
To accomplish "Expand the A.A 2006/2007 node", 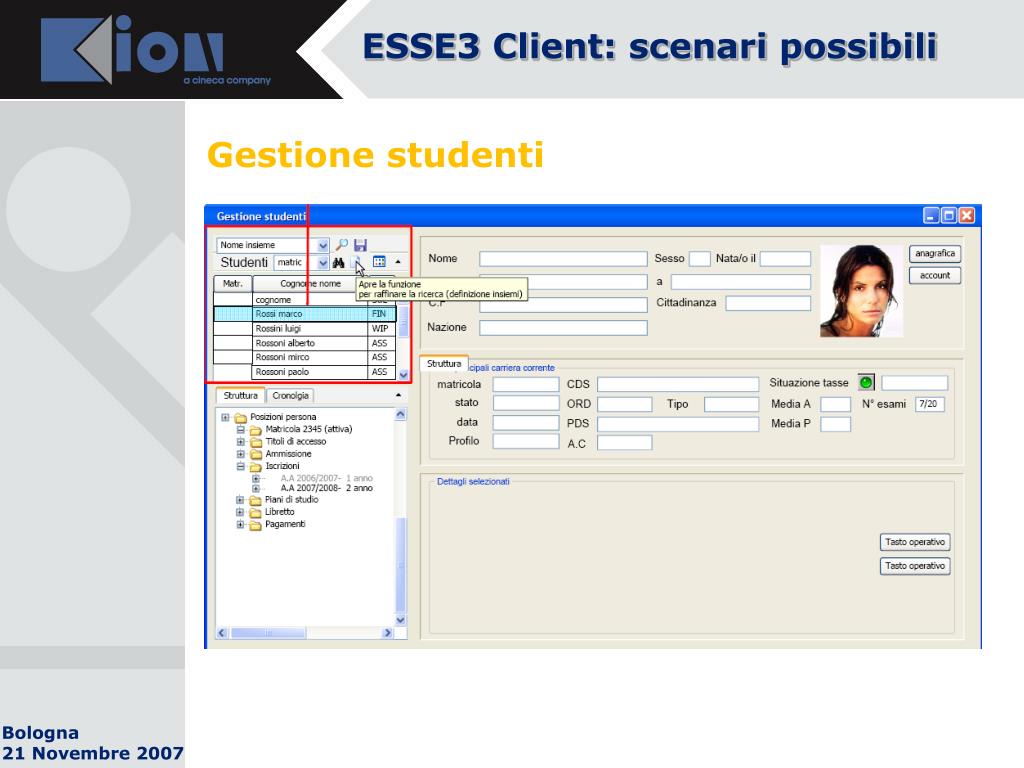I will (x=256, y=479).
